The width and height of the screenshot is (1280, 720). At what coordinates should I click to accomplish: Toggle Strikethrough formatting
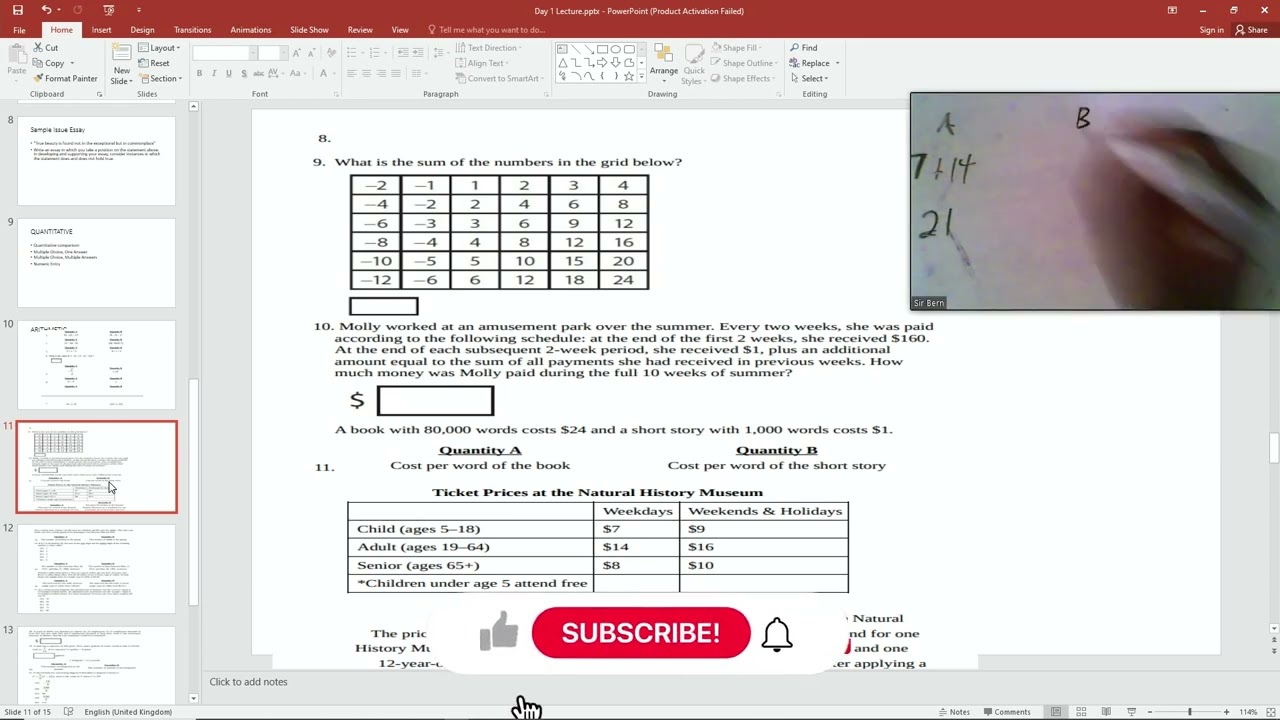click(x=259, y=74)
